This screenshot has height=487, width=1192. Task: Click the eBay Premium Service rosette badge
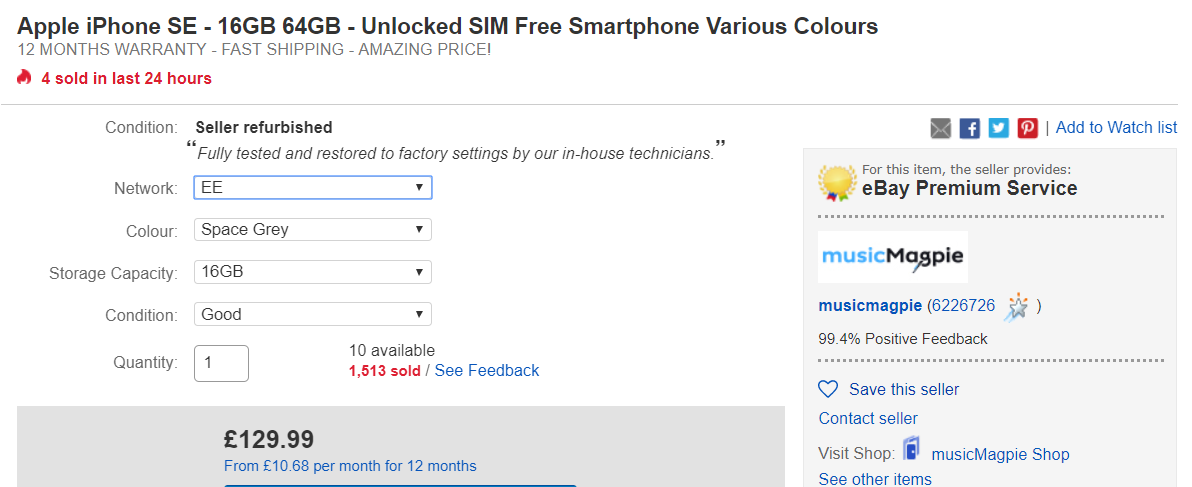click(x=837, y=182)
